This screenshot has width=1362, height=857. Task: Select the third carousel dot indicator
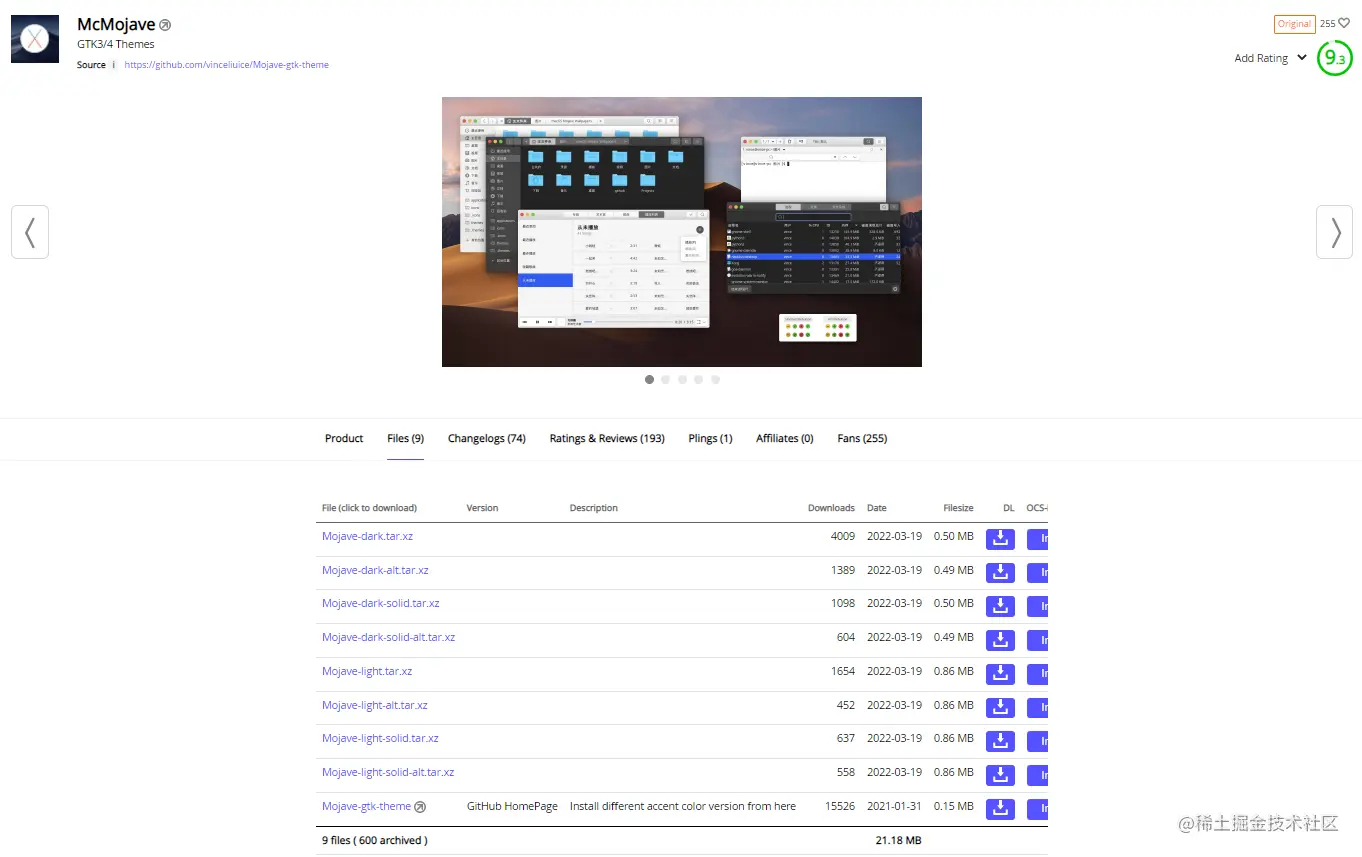click(682, 380)
